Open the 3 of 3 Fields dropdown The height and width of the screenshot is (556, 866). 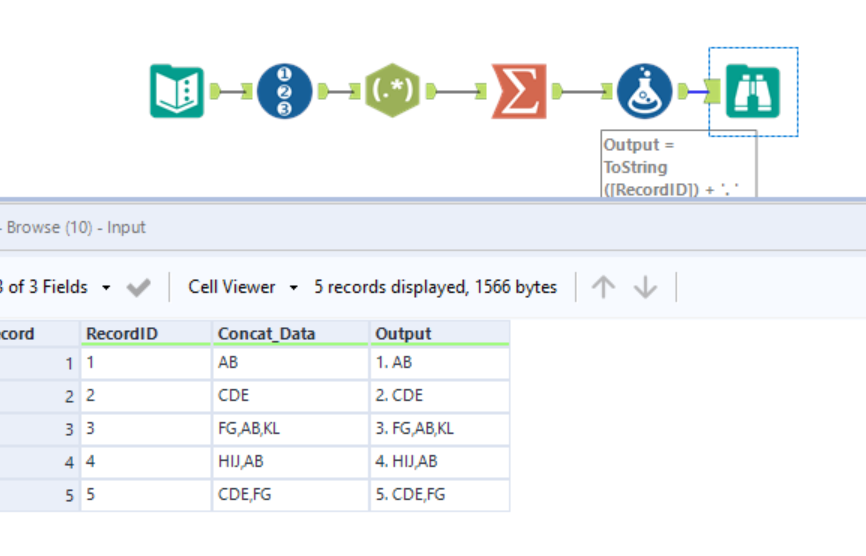point(60,288)
